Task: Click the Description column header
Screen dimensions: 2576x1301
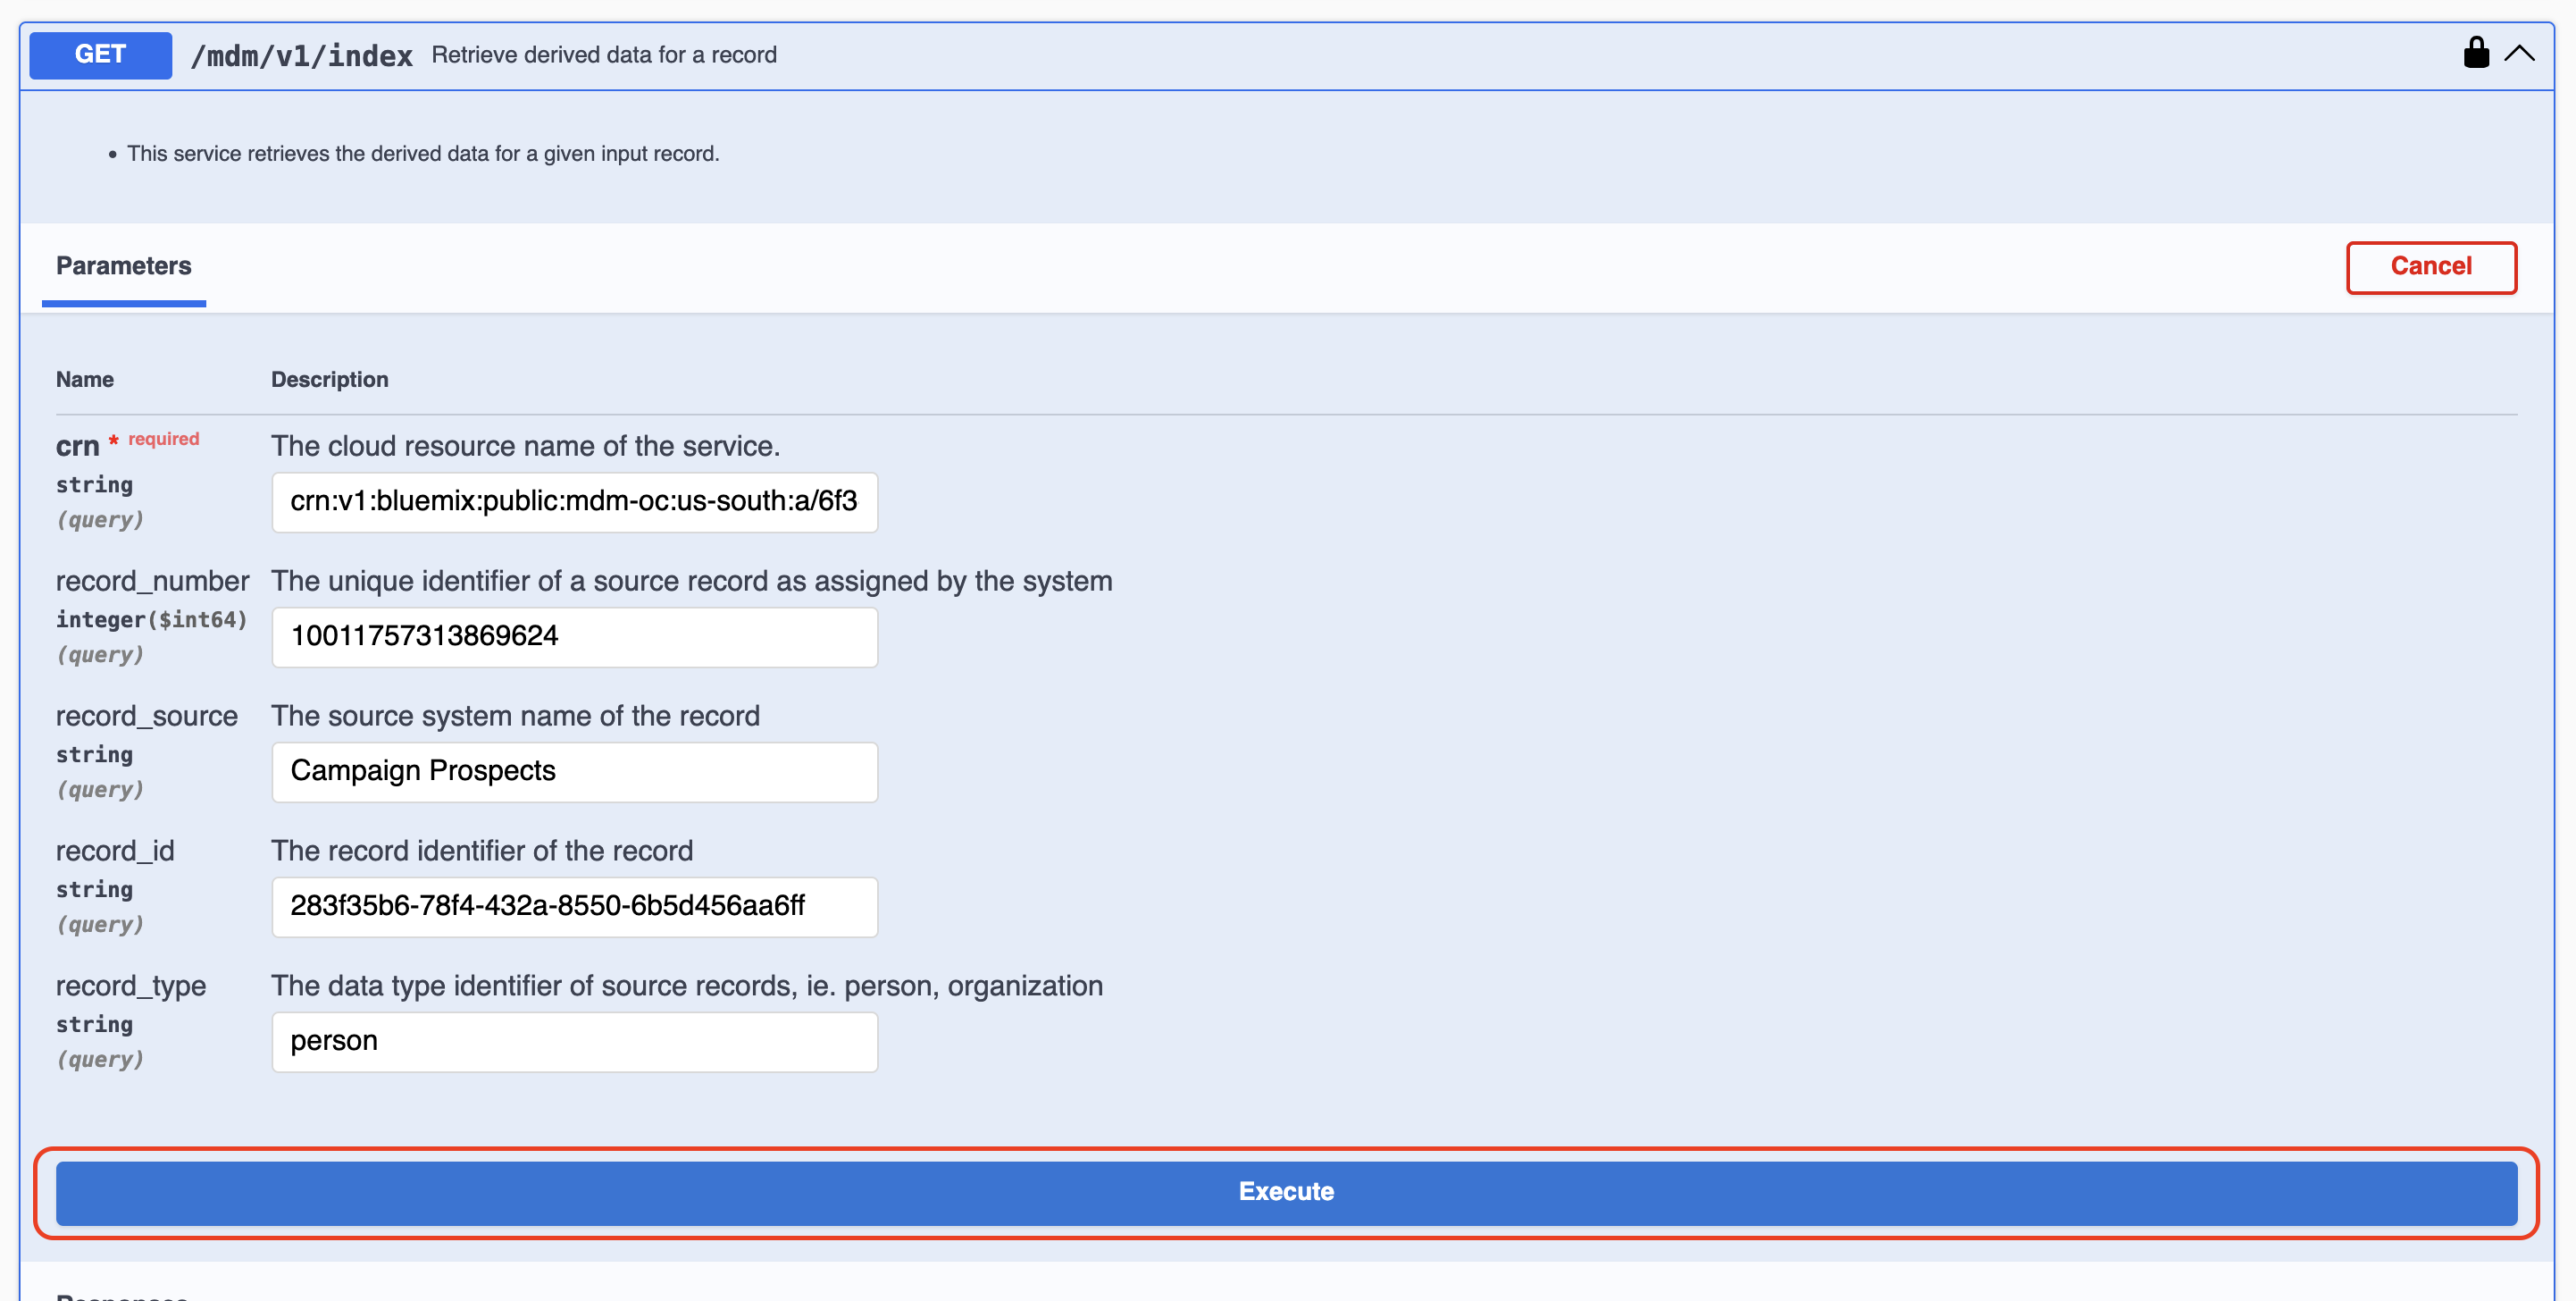Action: tap(330, 379)
